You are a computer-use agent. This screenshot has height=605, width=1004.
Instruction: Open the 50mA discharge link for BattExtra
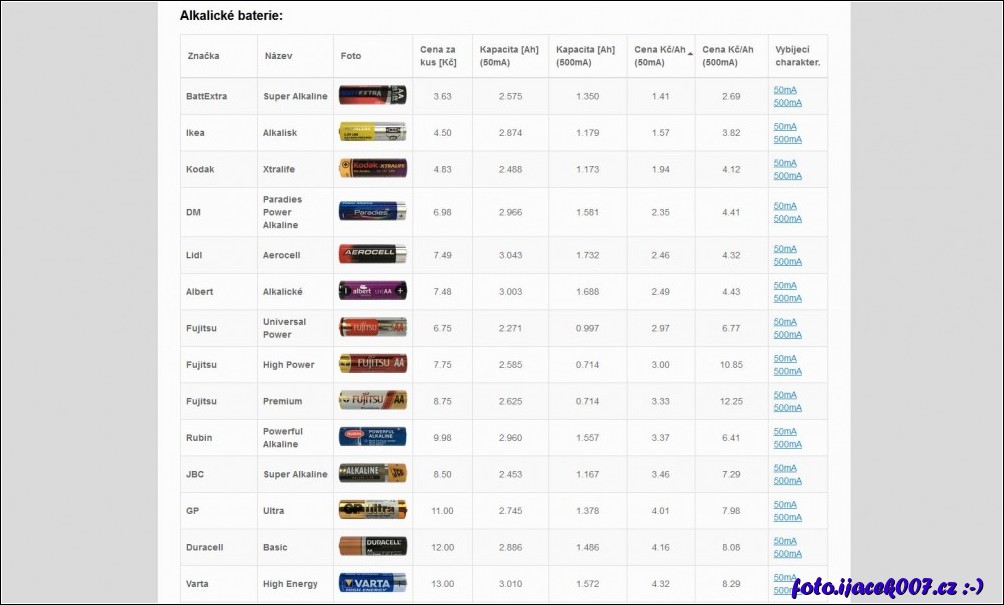tap(785, 90)
